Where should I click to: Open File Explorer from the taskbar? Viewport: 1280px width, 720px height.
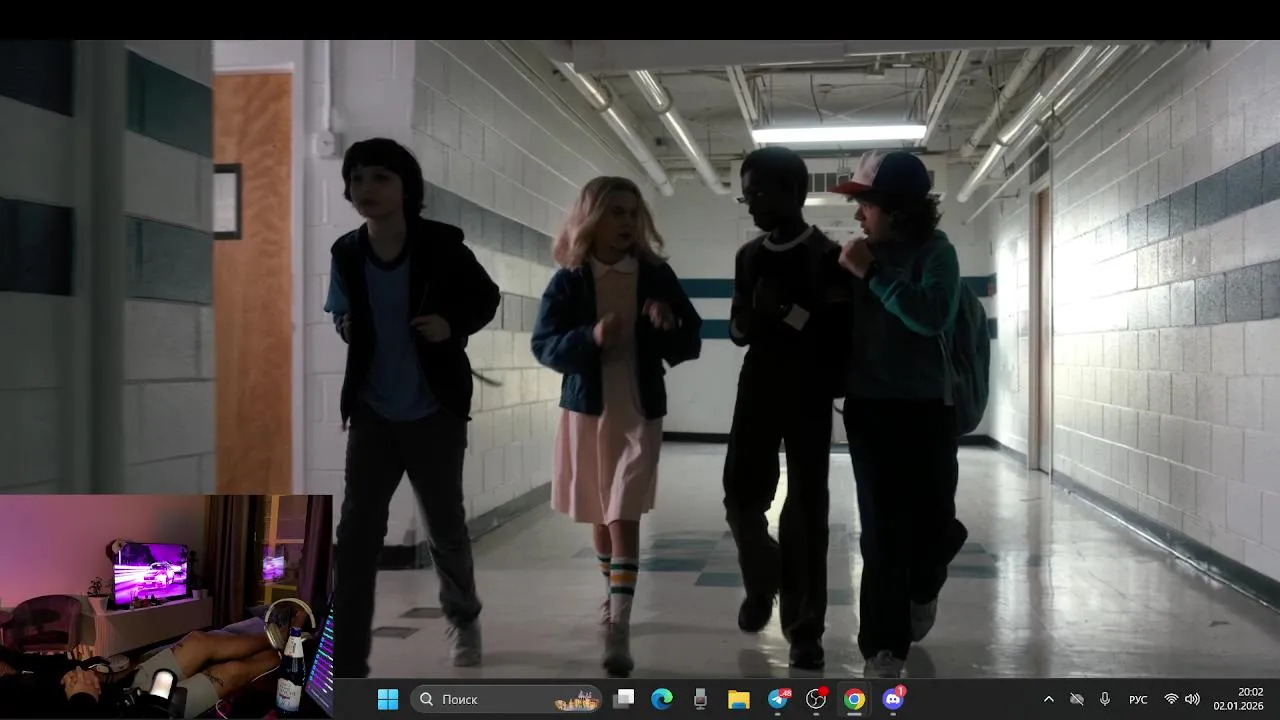coord(738,699)
